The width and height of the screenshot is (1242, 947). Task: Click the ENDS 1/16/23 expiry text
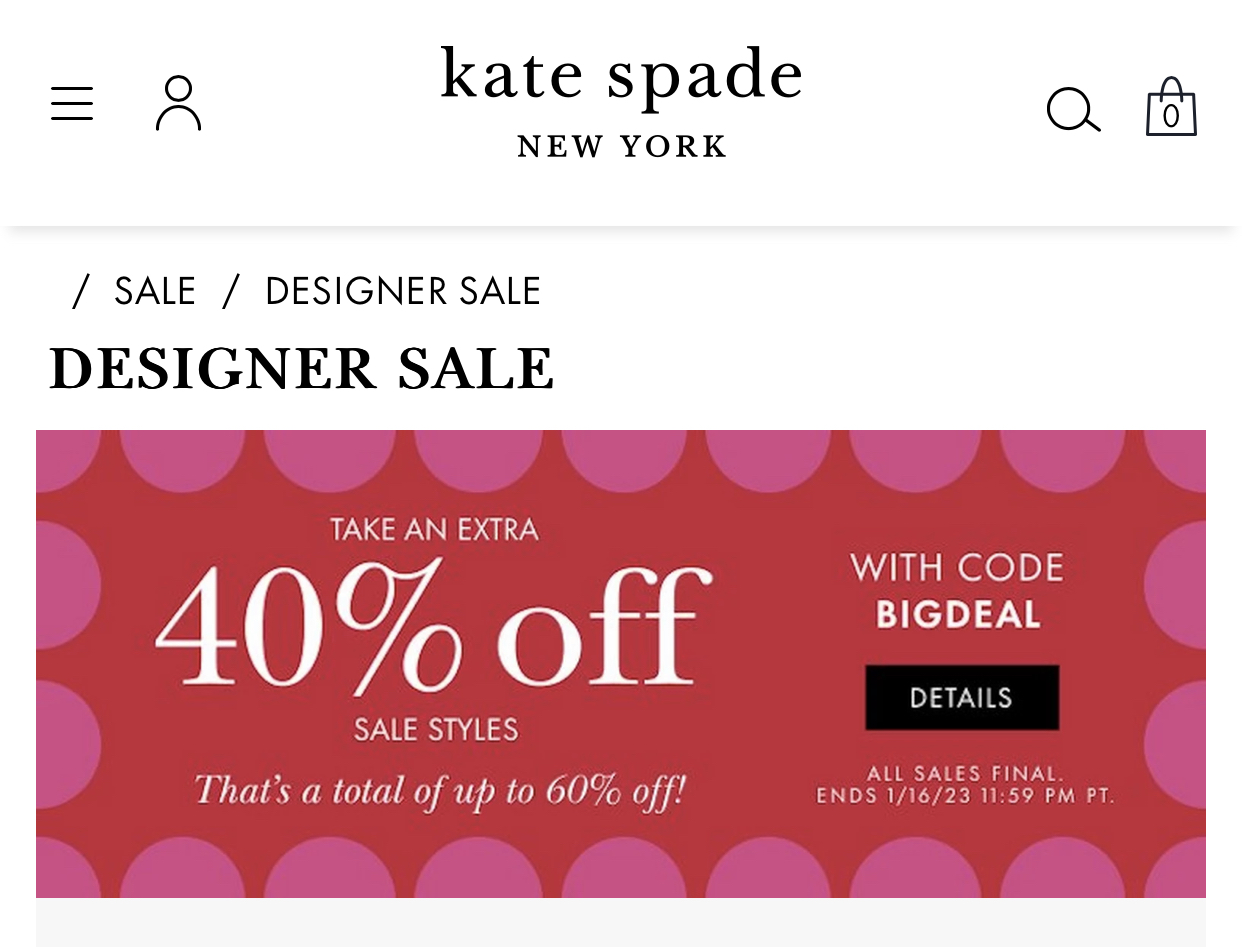pos(965,797)
